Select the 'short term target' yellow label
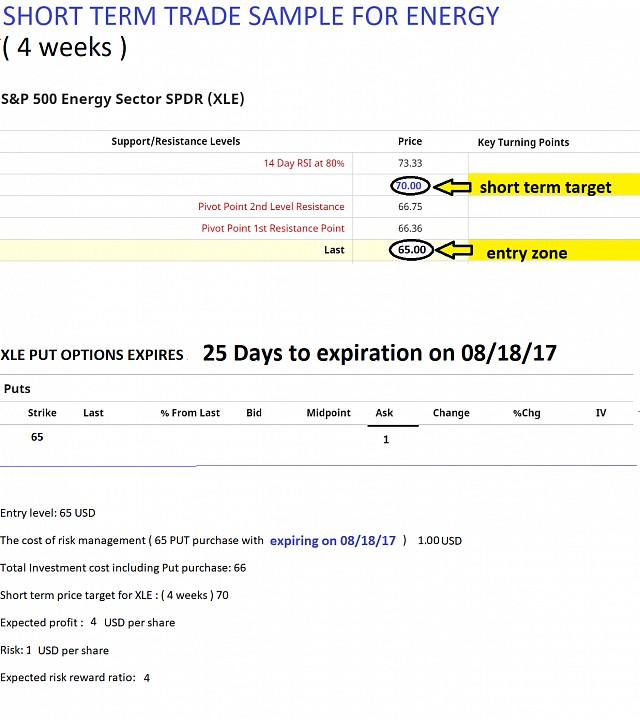 pyautogui.click(x=545, y=187)
